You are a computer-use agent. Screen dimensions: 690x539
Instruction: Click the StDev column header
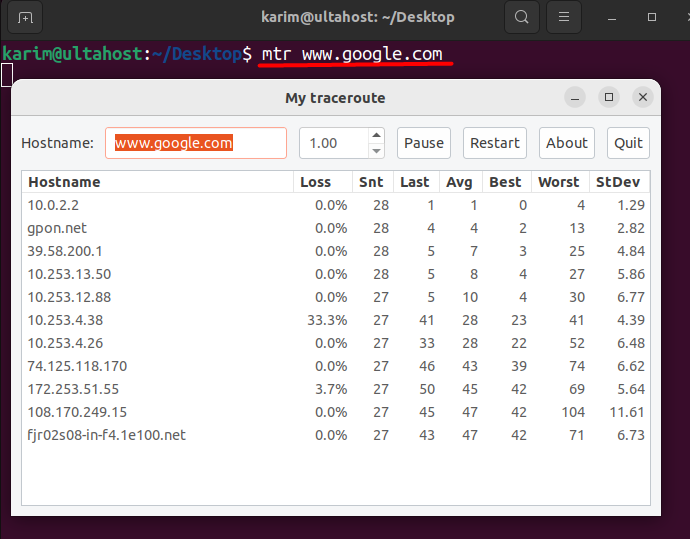619,182
